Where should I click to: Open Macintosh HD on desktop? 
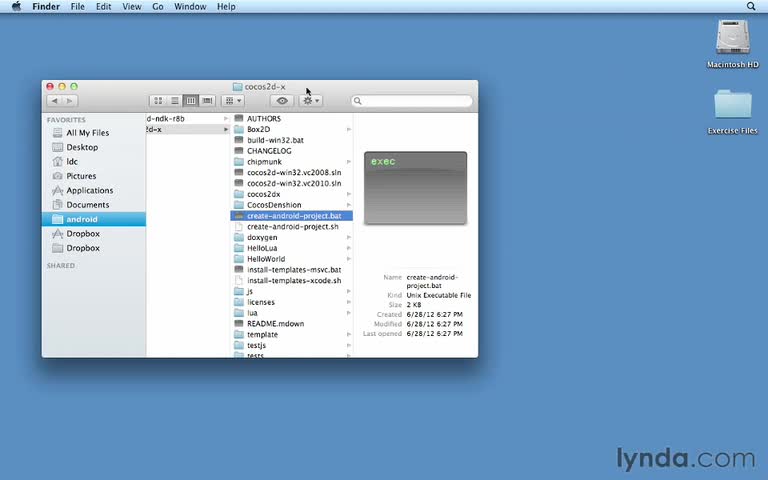(733, 44)
